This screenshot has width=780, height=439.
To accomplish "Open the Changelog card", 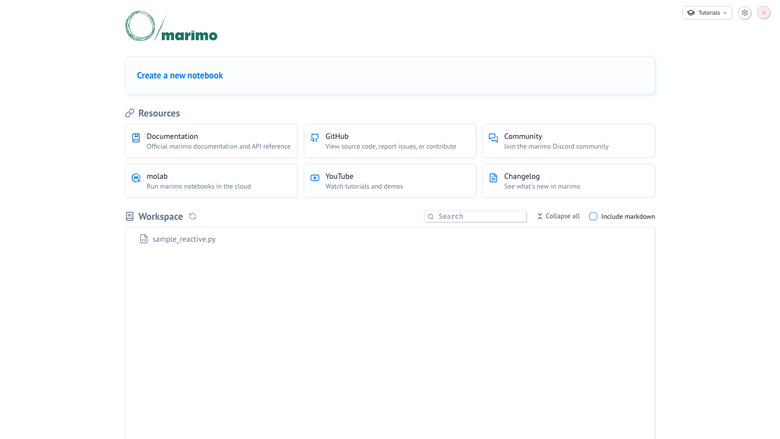I will 569,181.
